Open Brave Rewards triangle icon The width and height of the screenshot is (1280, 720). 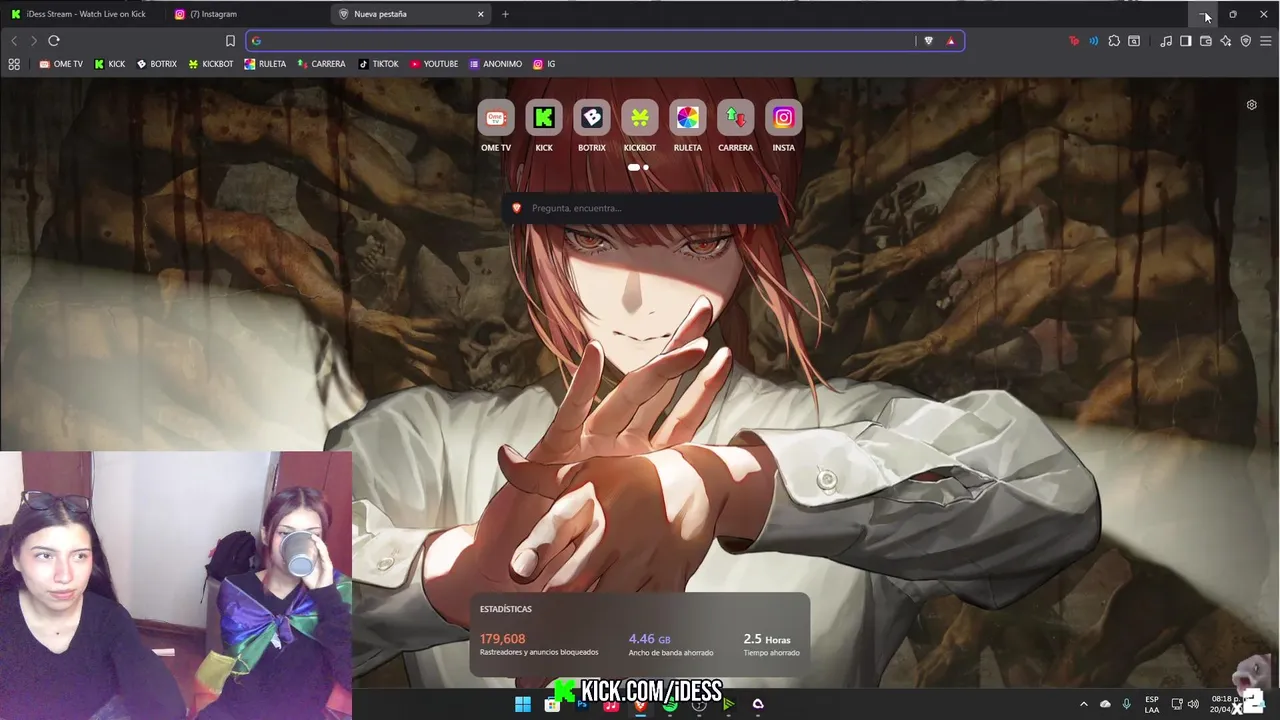950,41
